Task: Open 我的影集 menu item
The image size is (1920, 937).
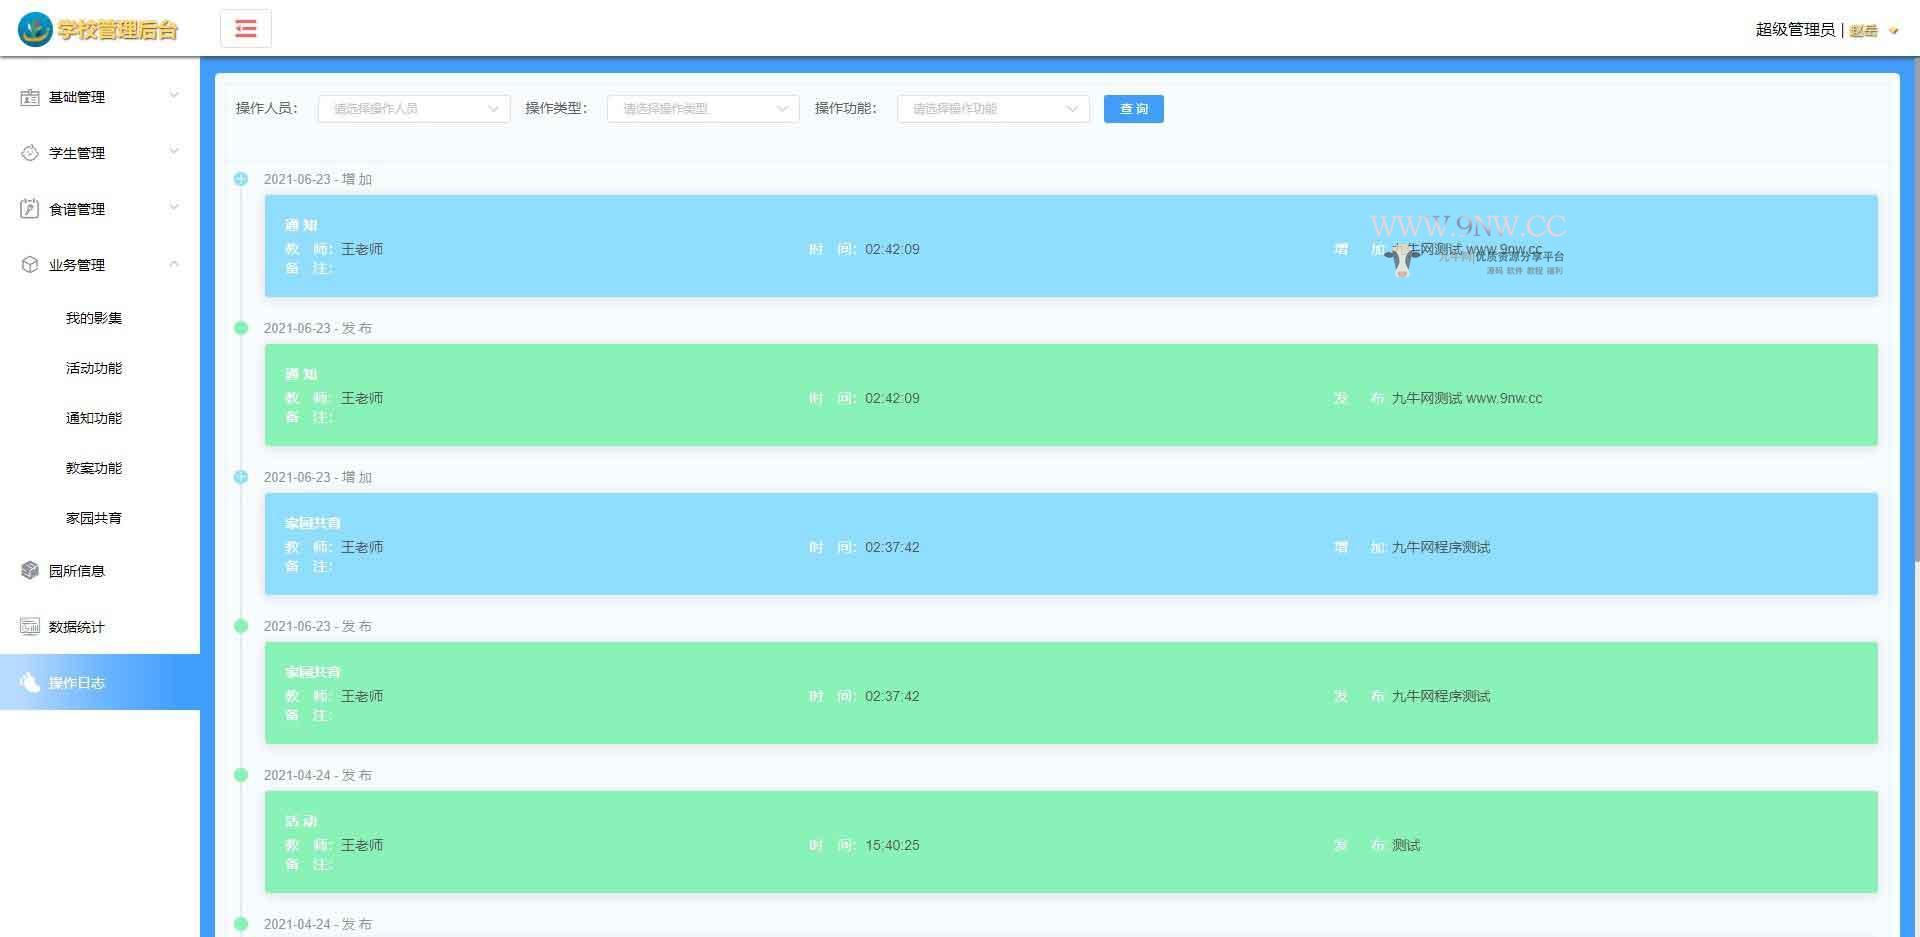Action: 94,318
